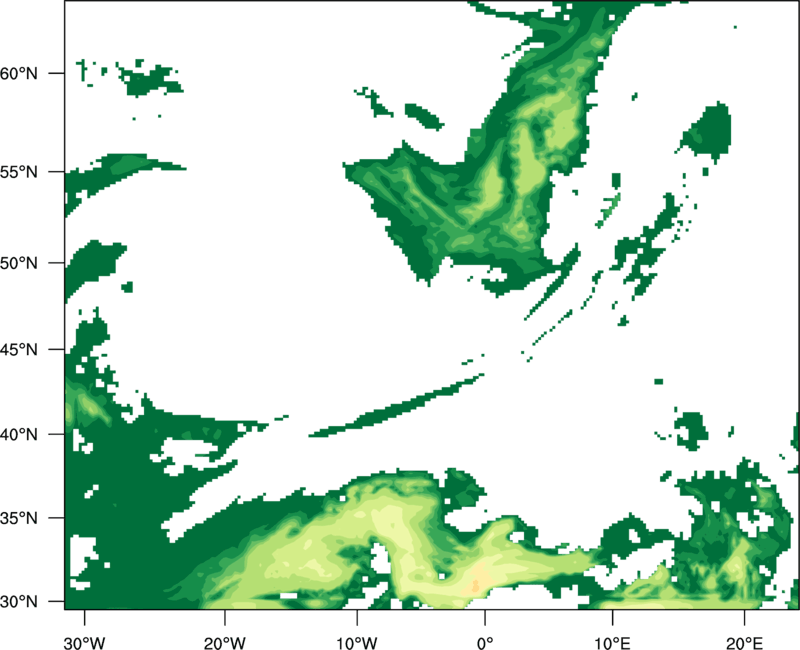800x650 pixels.
Task: Click the 20°E longitude label
Action: (x=744, y=643)
